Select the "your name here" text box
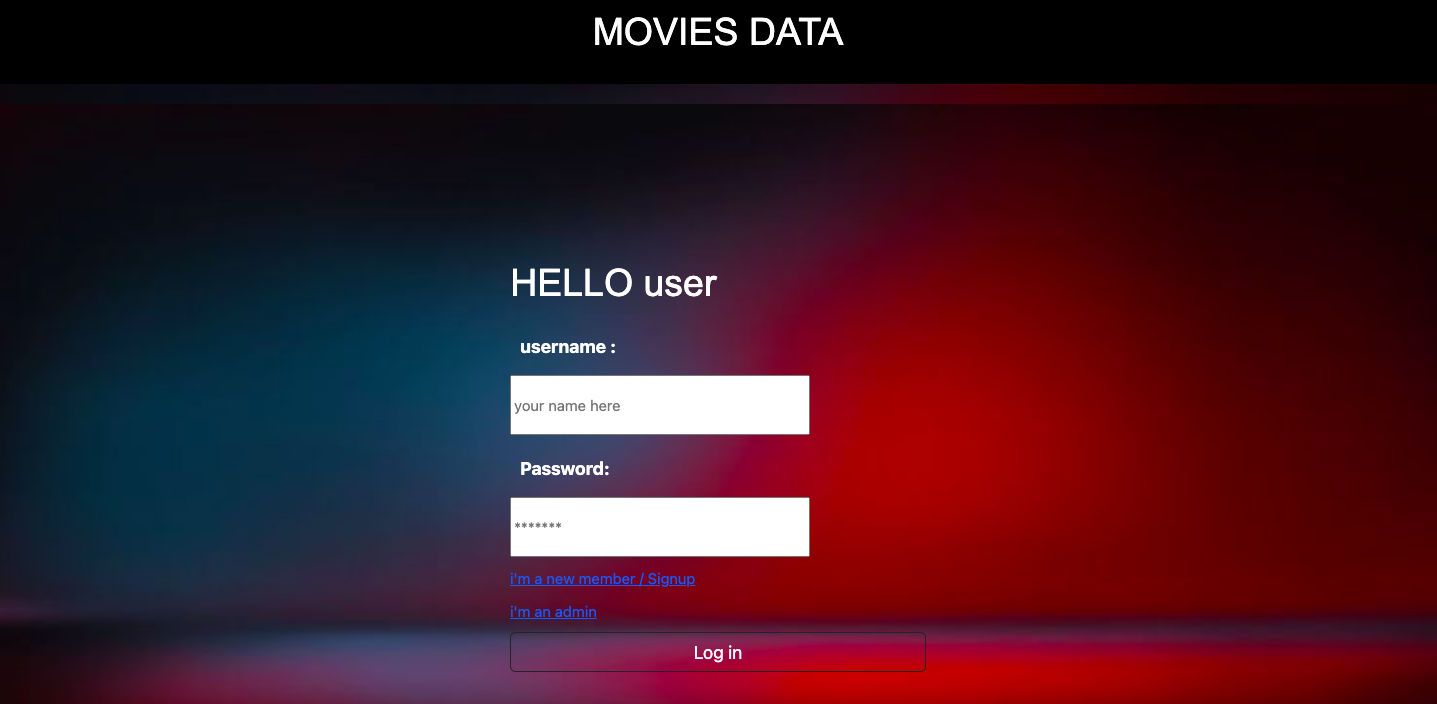 tap(659, 404)
